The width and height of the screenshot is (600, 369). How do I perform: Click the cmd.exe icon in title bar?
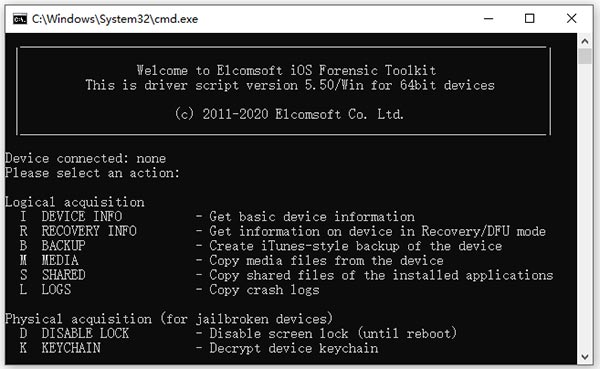20,19
